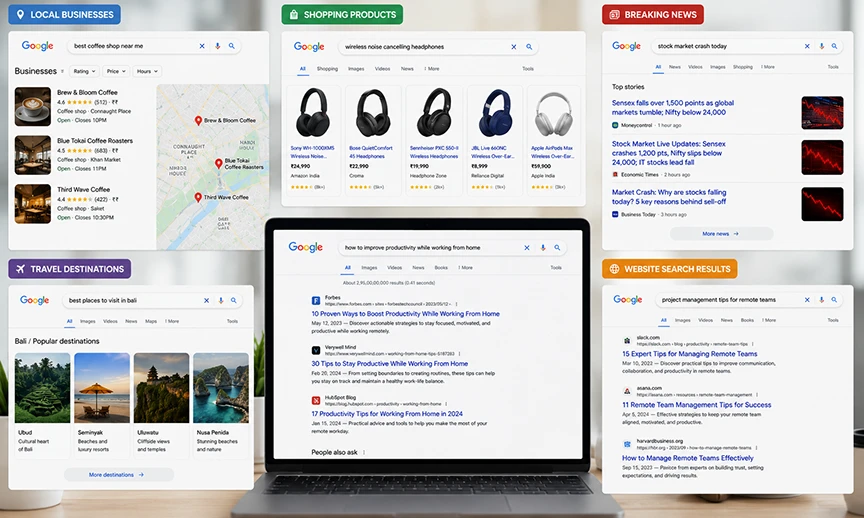Image resolution: width=864 pixels, height=518 pixels.
Task: Switch to Shopping tab in headphones search
Action: click(x=327, y=69)
